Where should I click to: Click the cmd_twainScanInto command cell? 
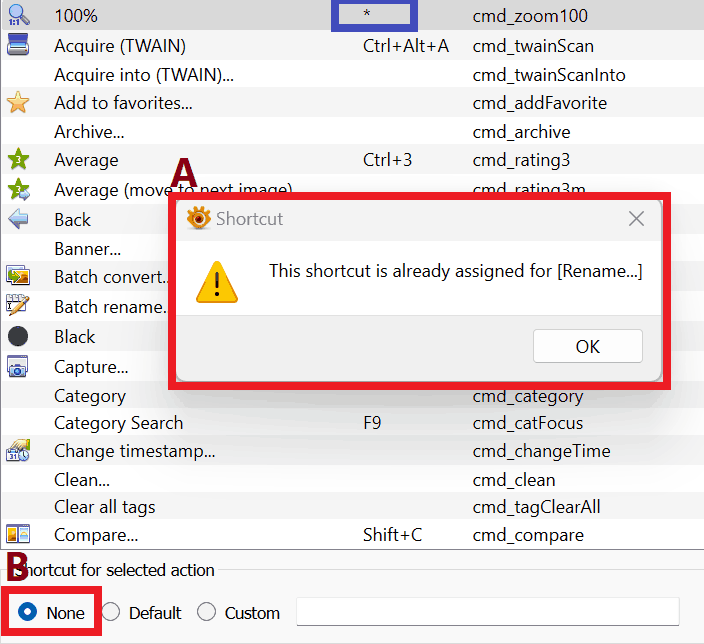click(x=549, y=75)
